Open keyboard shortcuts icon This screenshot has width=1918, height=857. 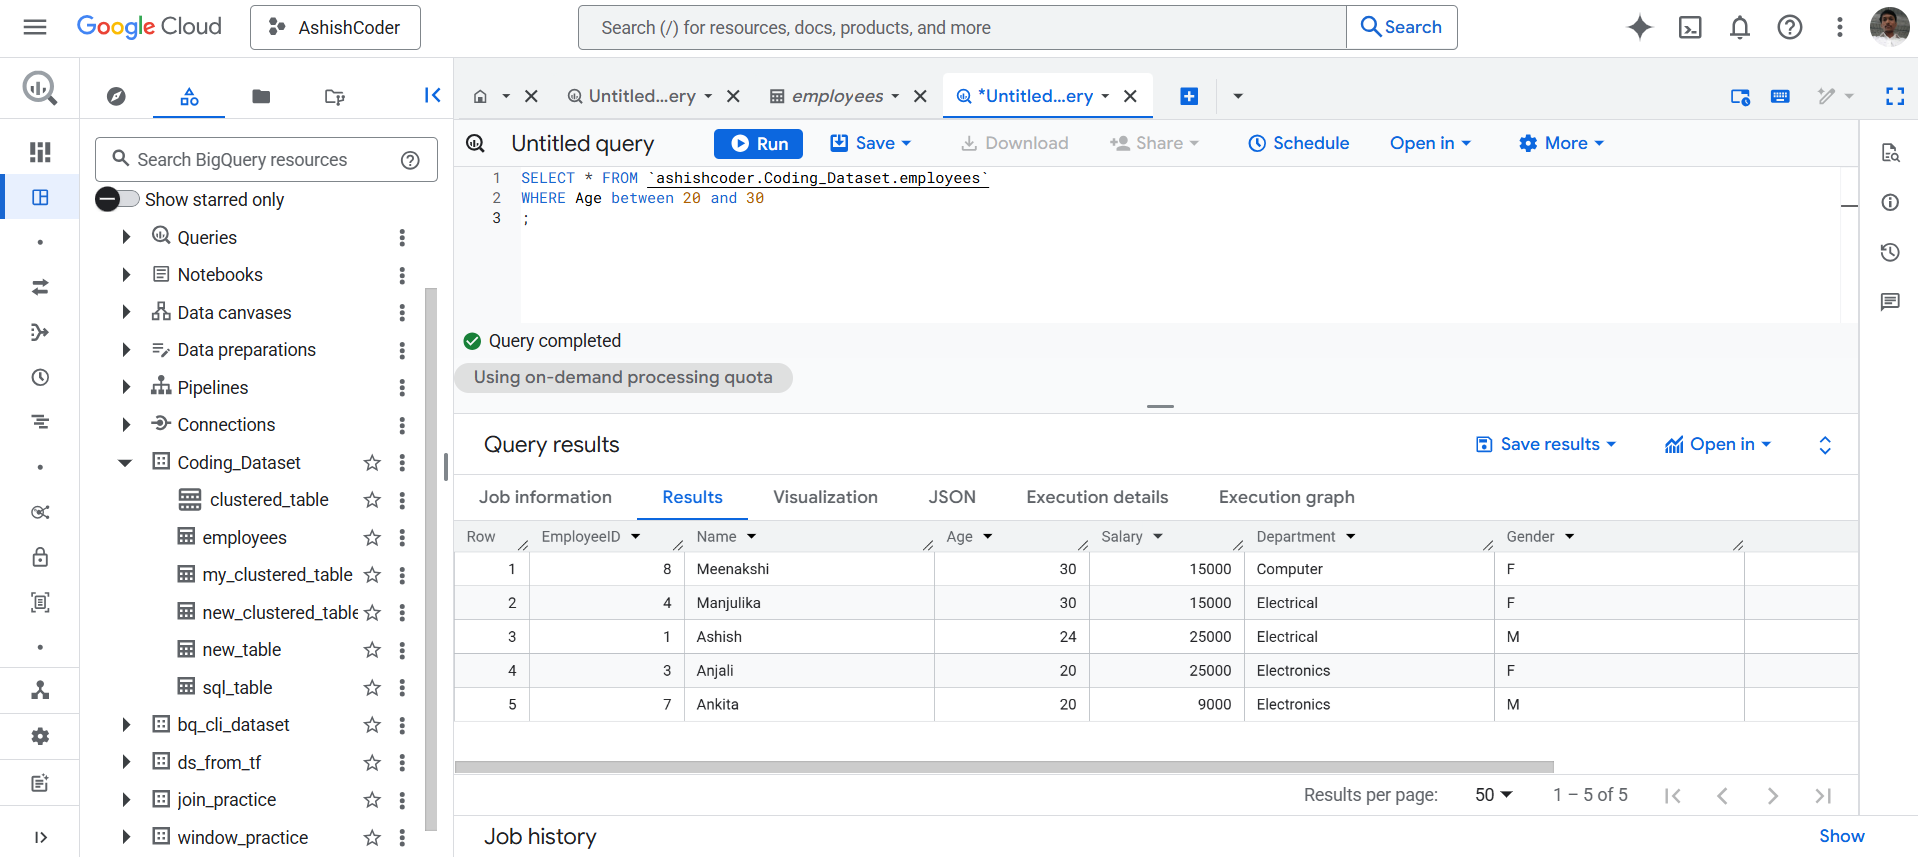point(1780,96)
